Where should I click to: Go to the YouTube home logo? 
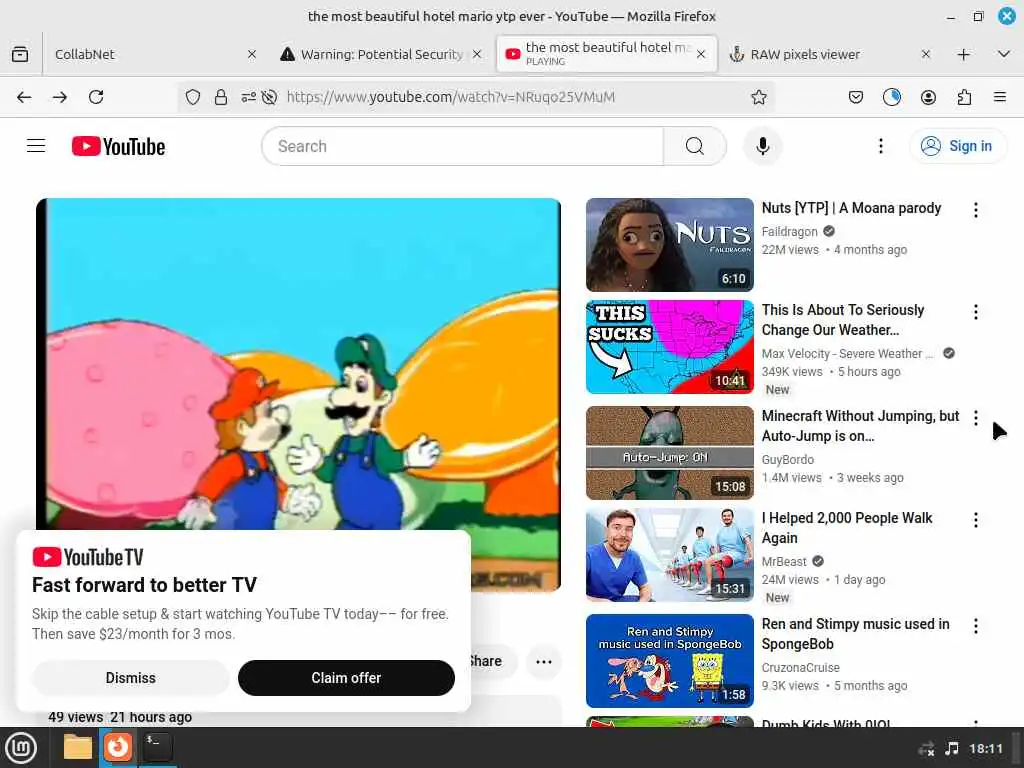(118, 146)
